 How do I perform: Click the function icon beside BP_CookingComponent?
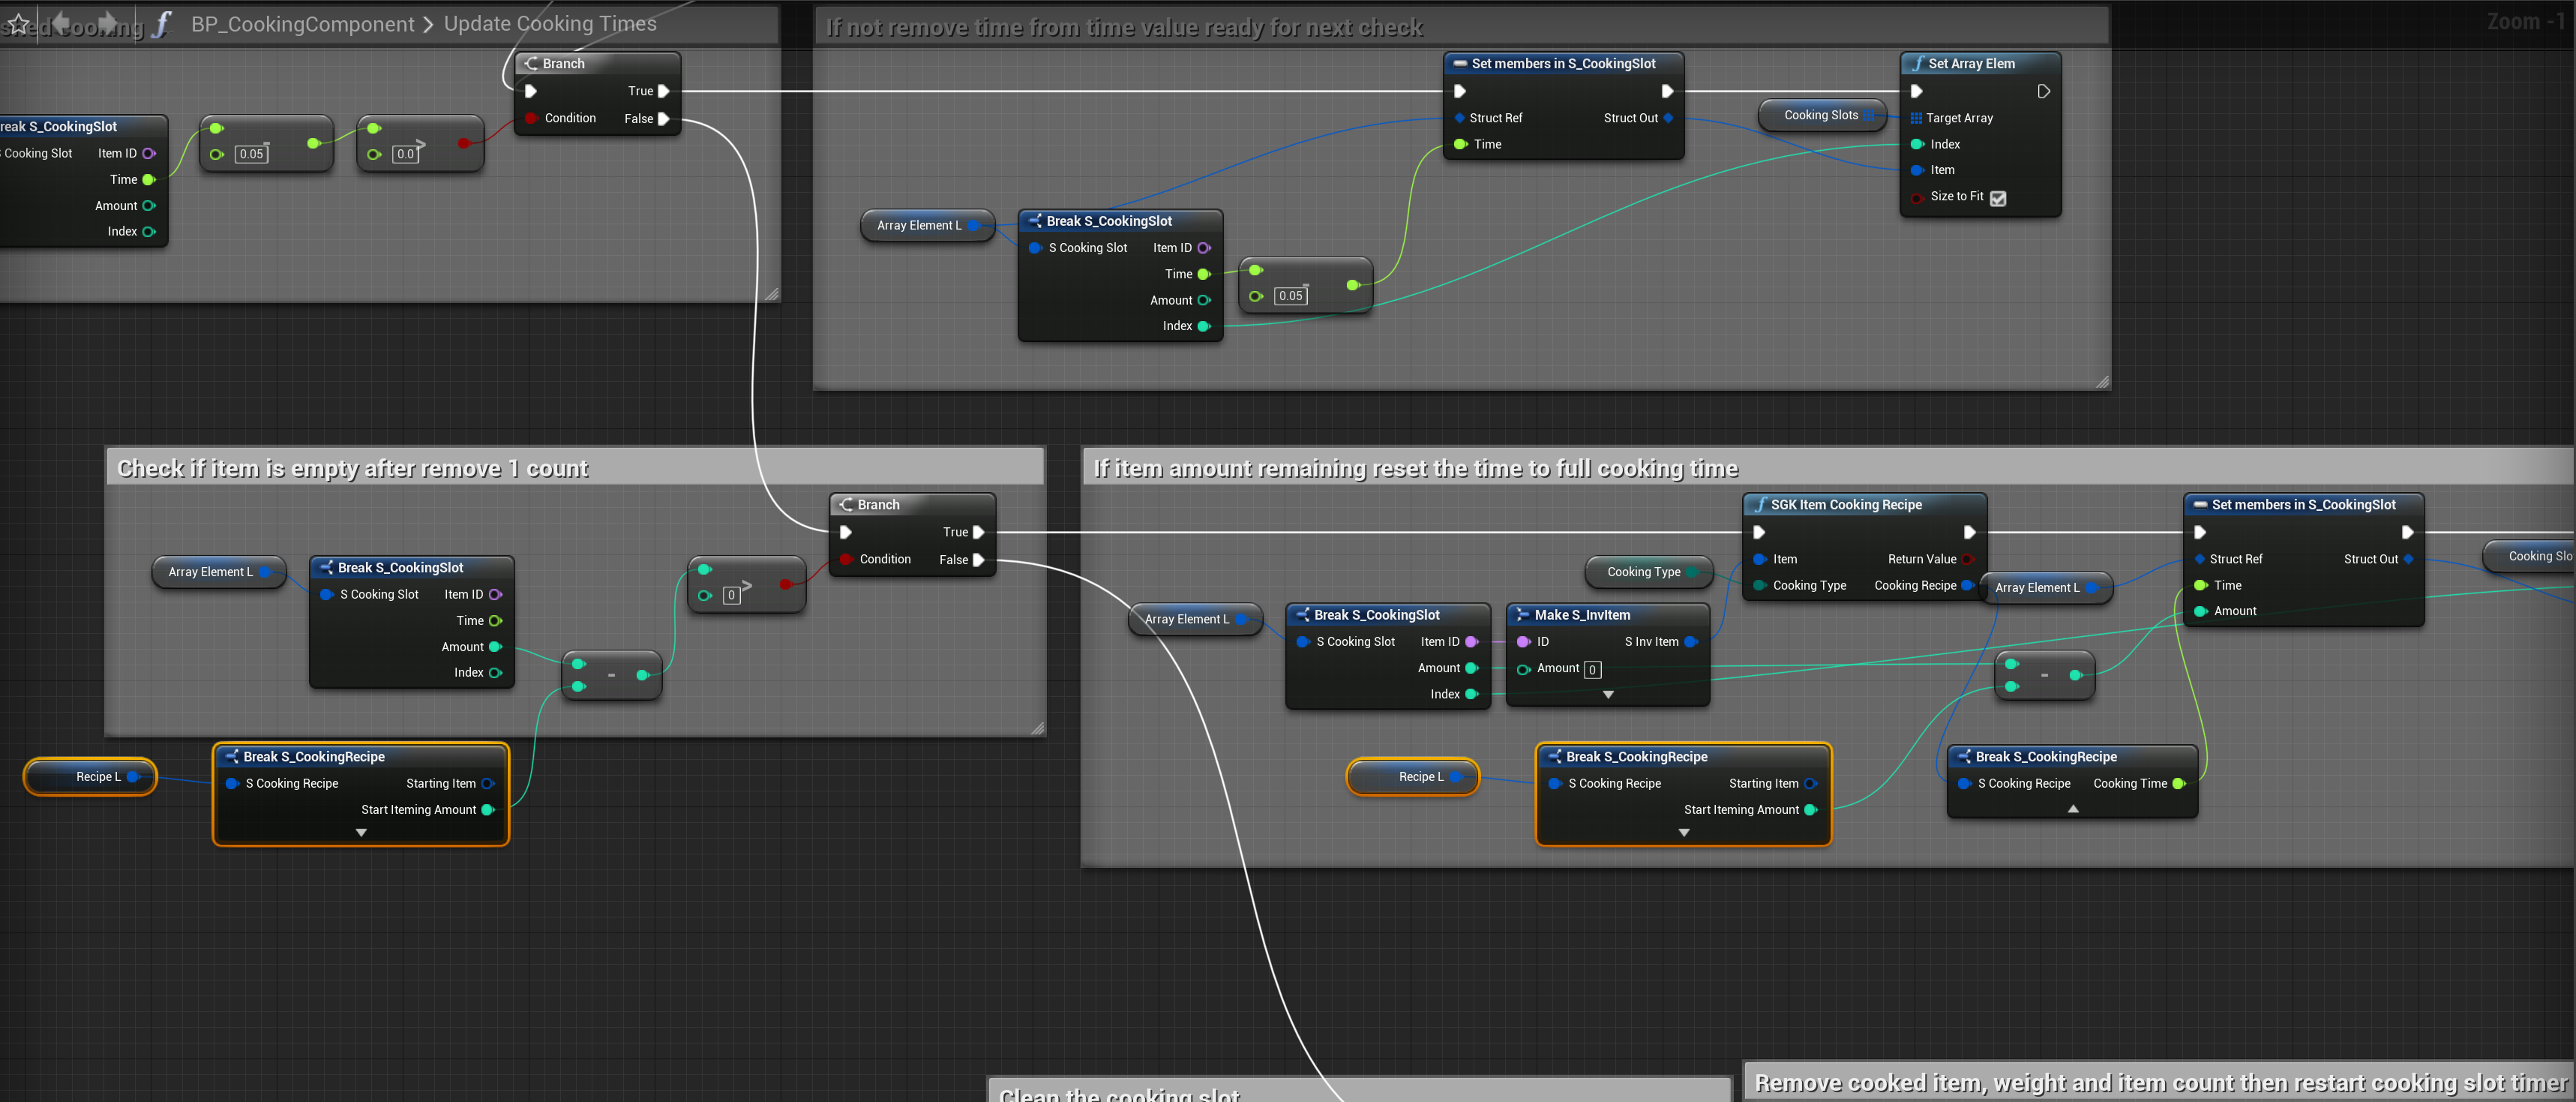[163, 24]
